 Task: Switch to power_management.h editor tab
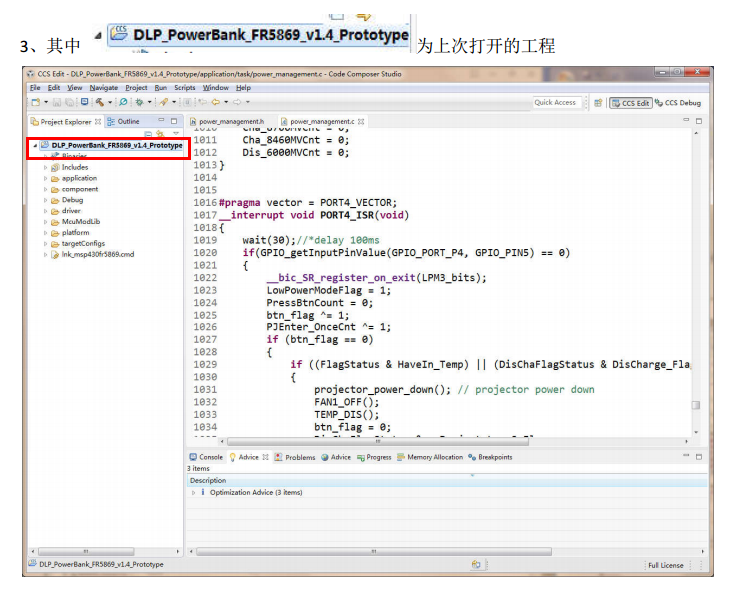(x=227, y=122)
